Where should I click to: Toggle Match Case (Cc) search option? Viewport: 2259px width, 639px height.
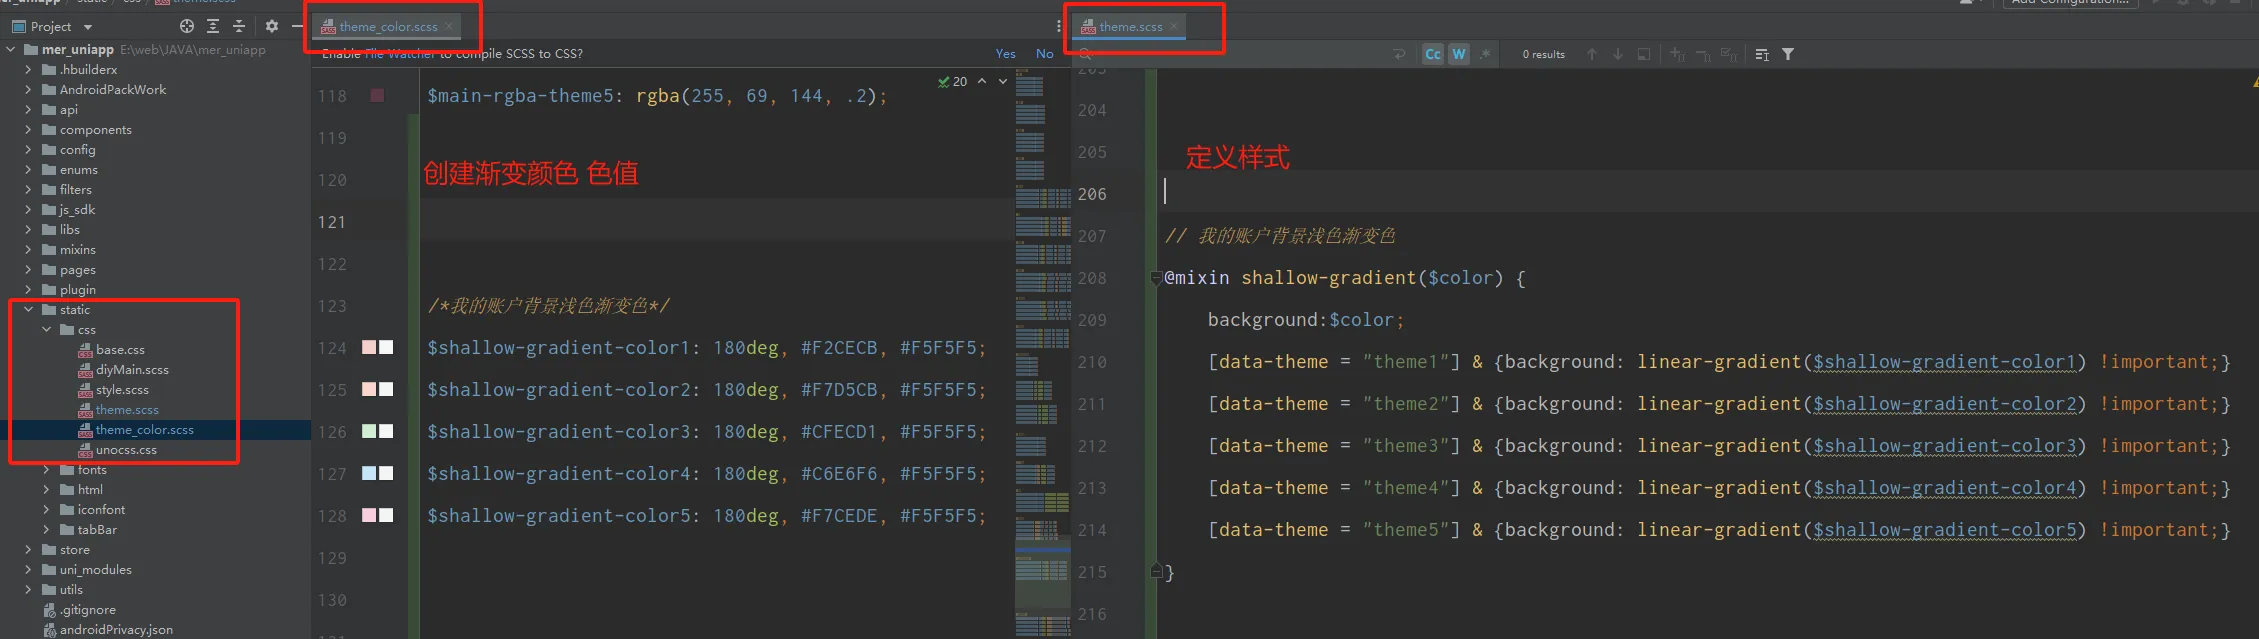tap(1433, 54)
